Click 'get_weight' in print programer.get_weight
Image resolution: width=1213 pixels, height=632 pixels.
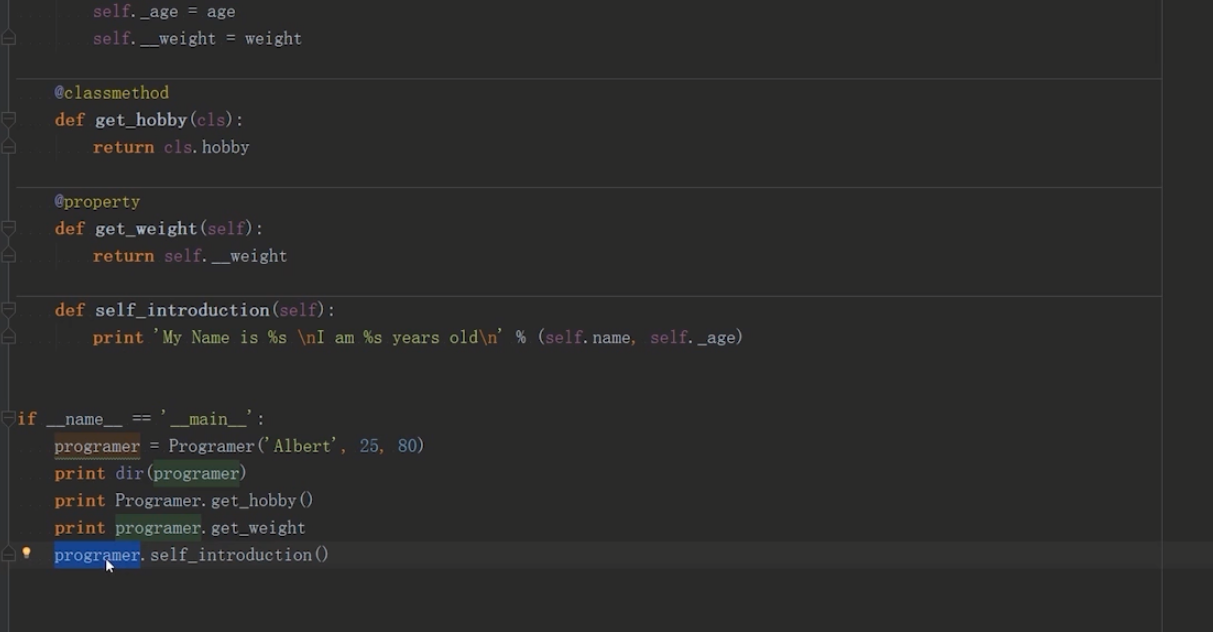coord(258,528)
